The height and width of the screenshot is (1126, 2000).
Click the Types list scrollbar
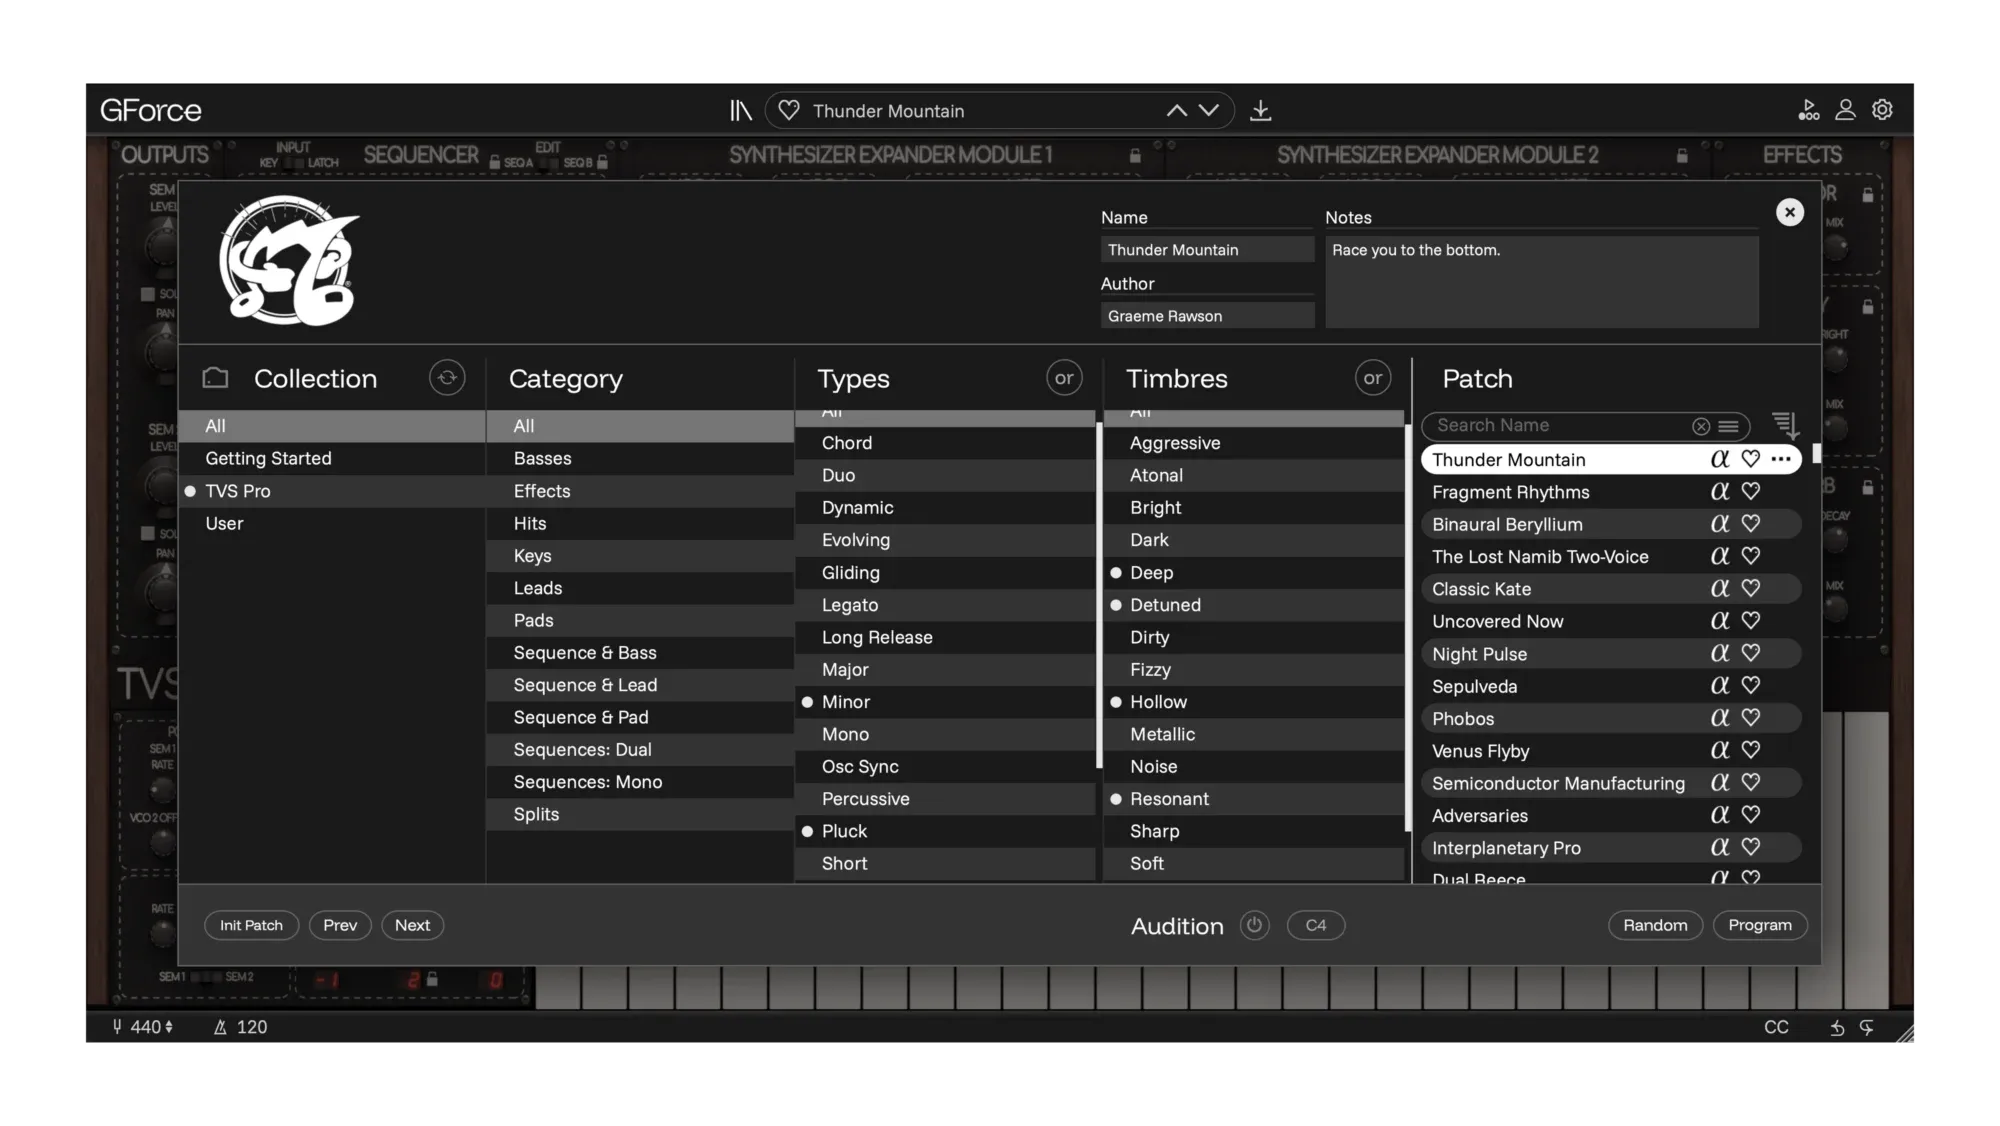[x=1099, y=595]
